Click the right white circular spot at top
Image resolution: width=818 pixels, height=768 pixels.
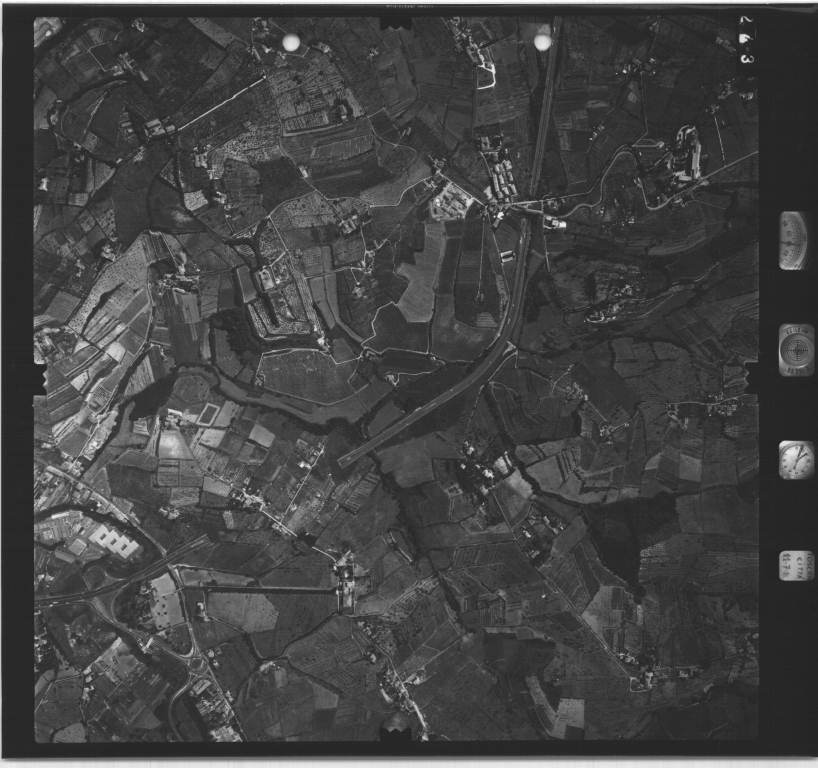[x=542, y=42]
